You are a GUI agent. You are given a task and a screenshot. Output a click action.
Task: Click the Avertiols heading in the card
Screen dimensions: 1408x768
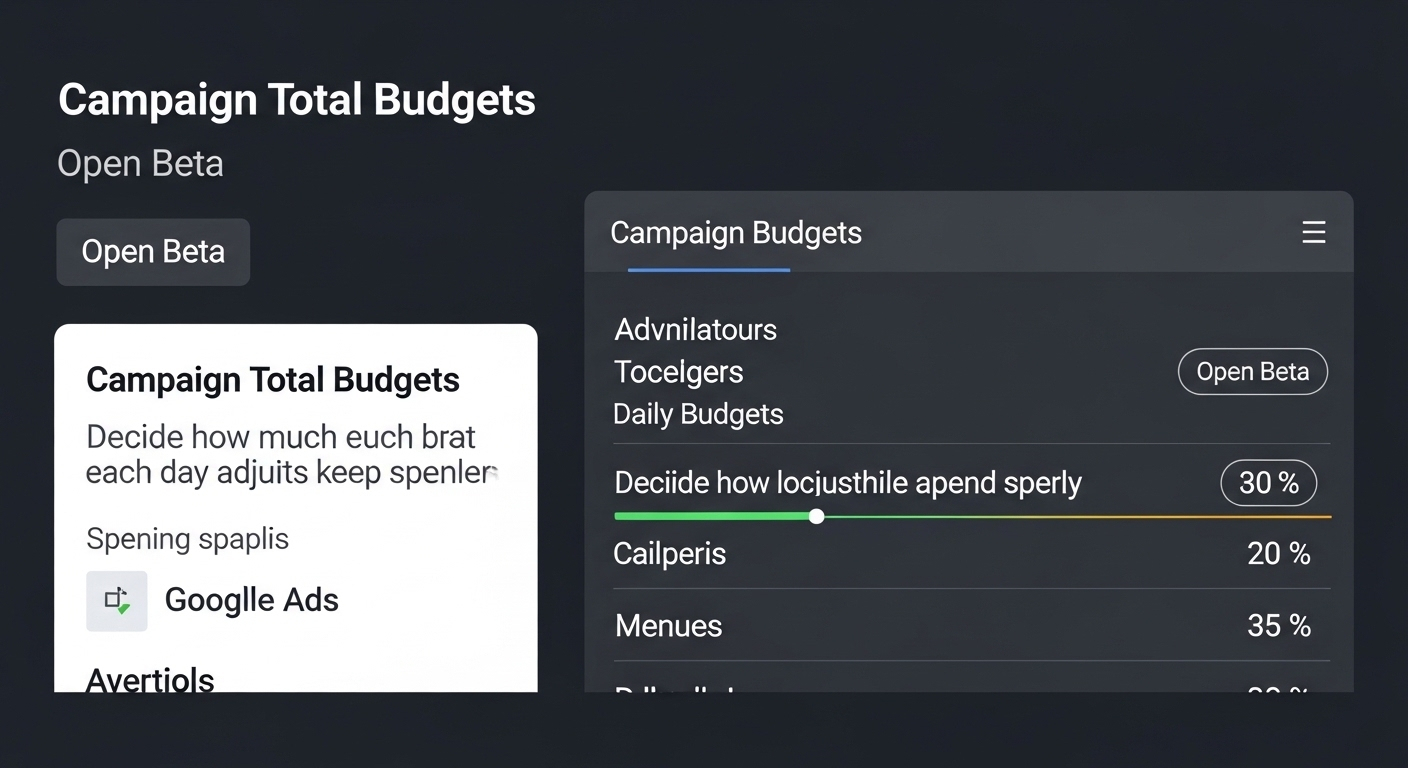tap(150, 680)
